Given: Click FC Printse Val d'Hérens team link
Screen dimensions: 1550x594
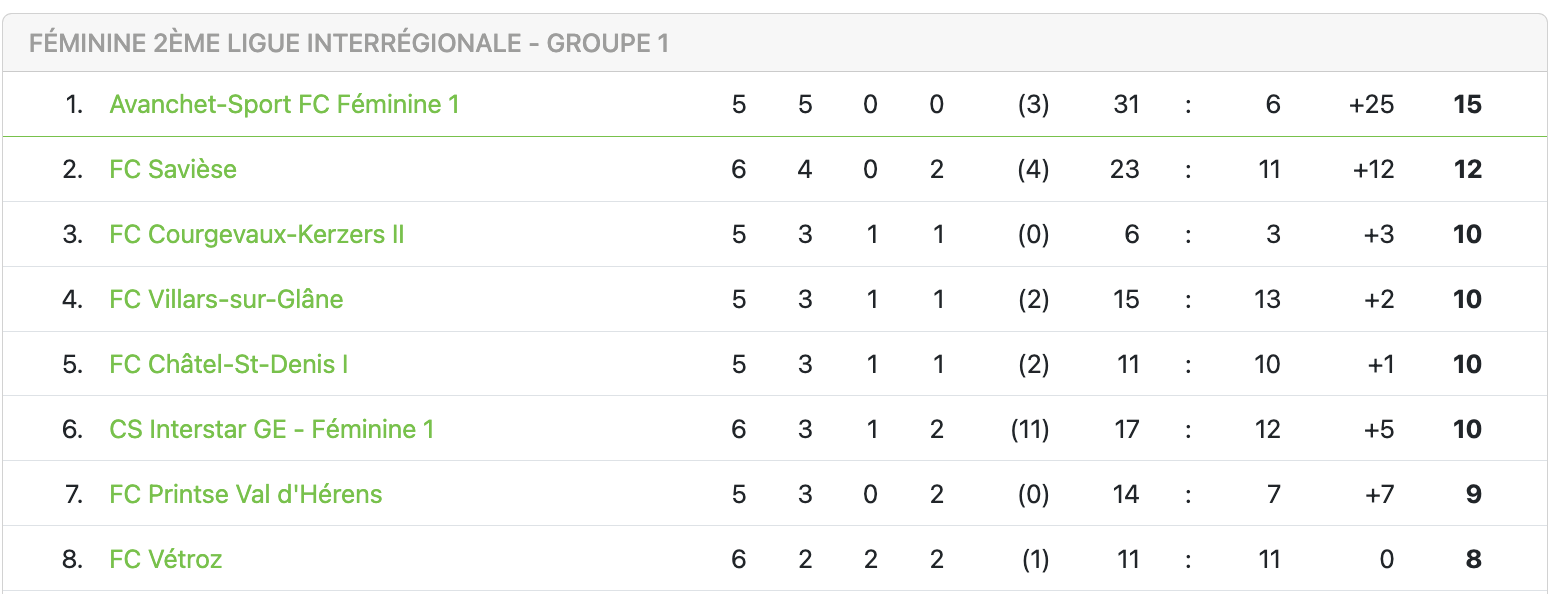Looking at the screenshot, I should pyautogui.click(x=246, y=494).
